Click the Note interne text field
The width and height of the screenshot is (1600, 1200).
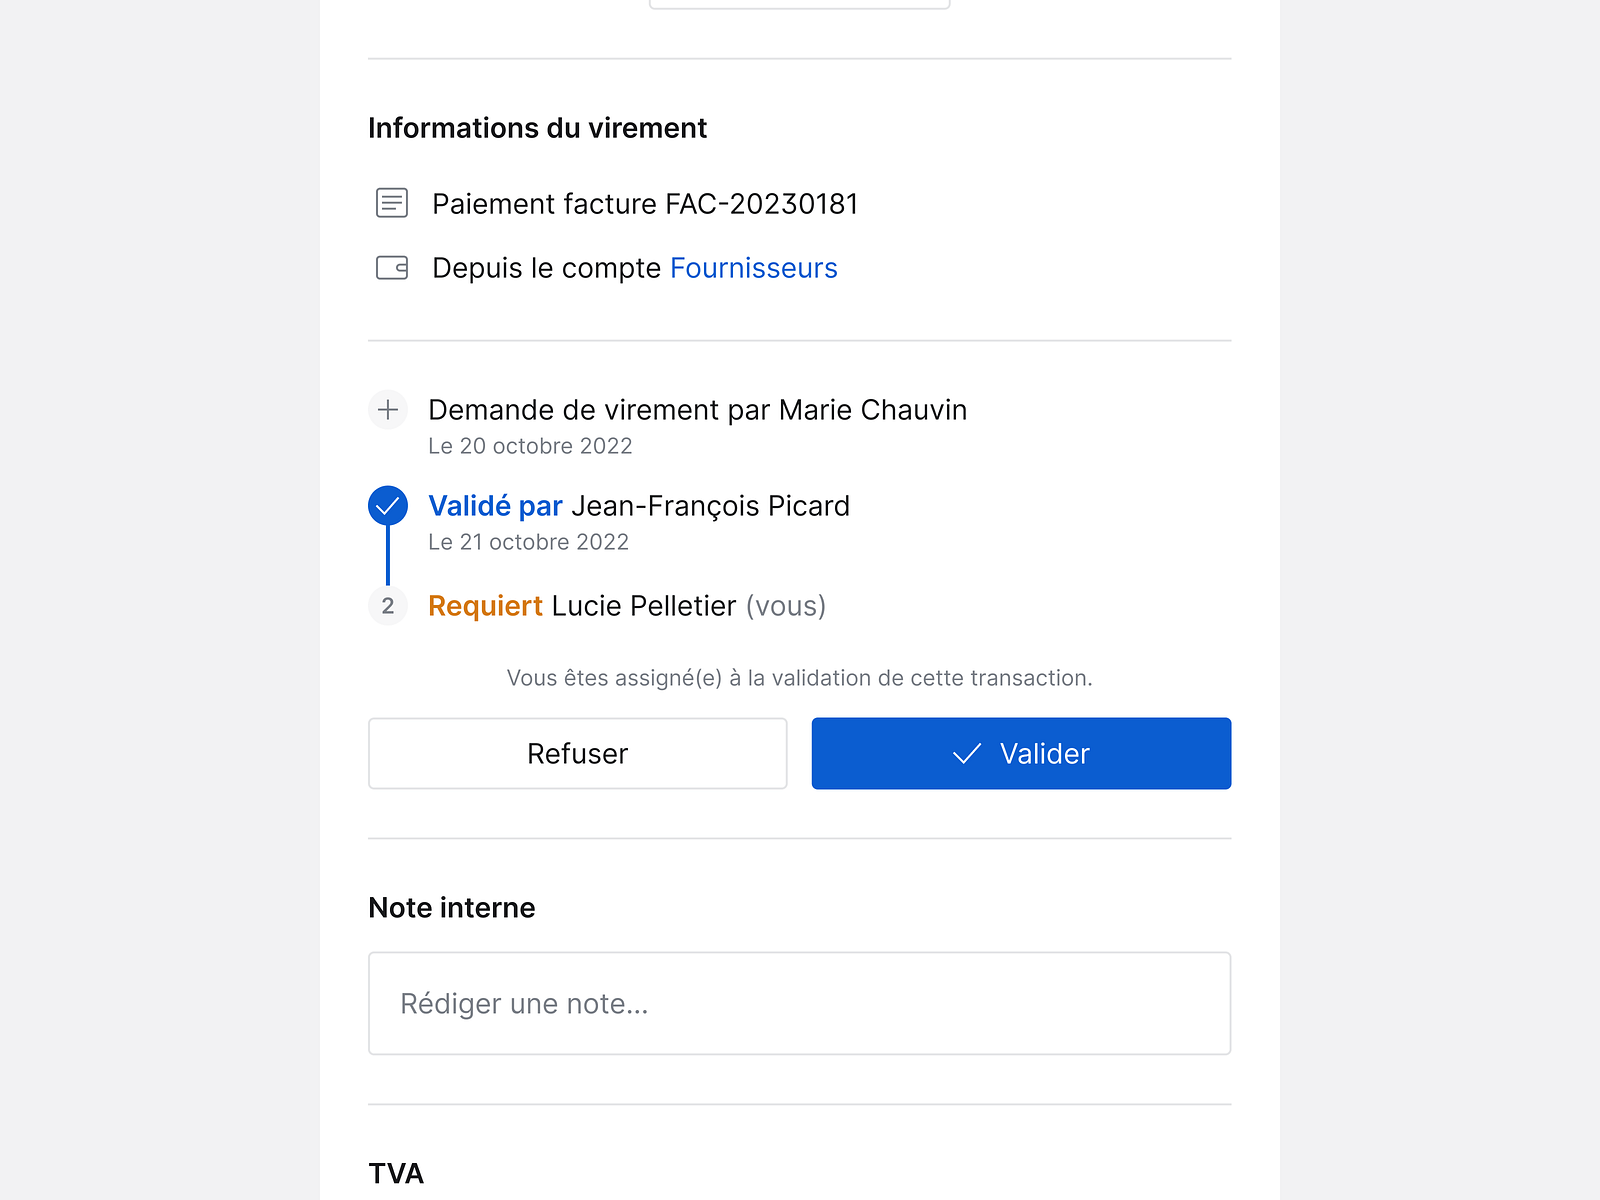799,1003
